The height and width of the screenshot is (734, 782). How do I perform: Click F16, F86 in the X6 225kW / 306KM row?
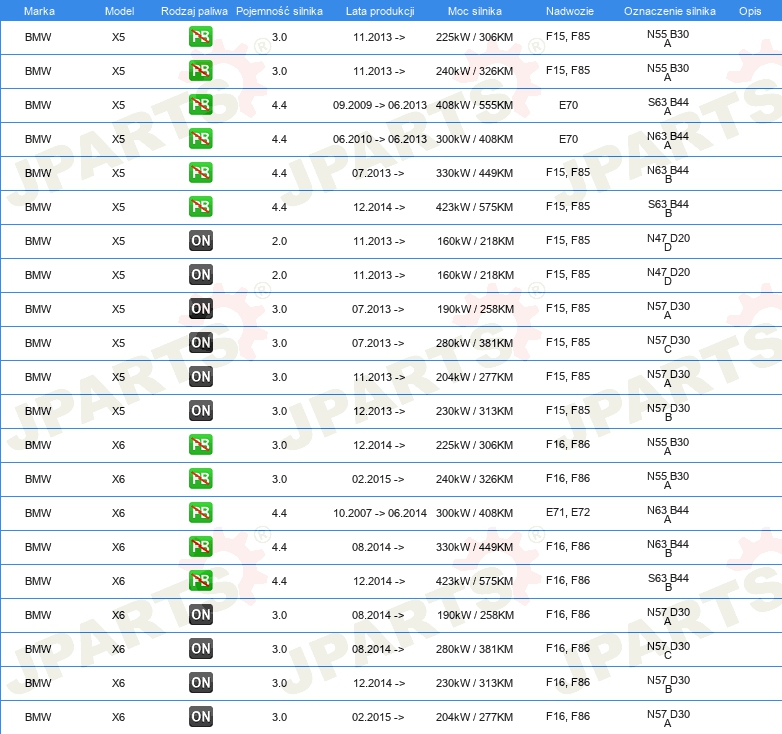pyautogui.click(x=568, y=444)
